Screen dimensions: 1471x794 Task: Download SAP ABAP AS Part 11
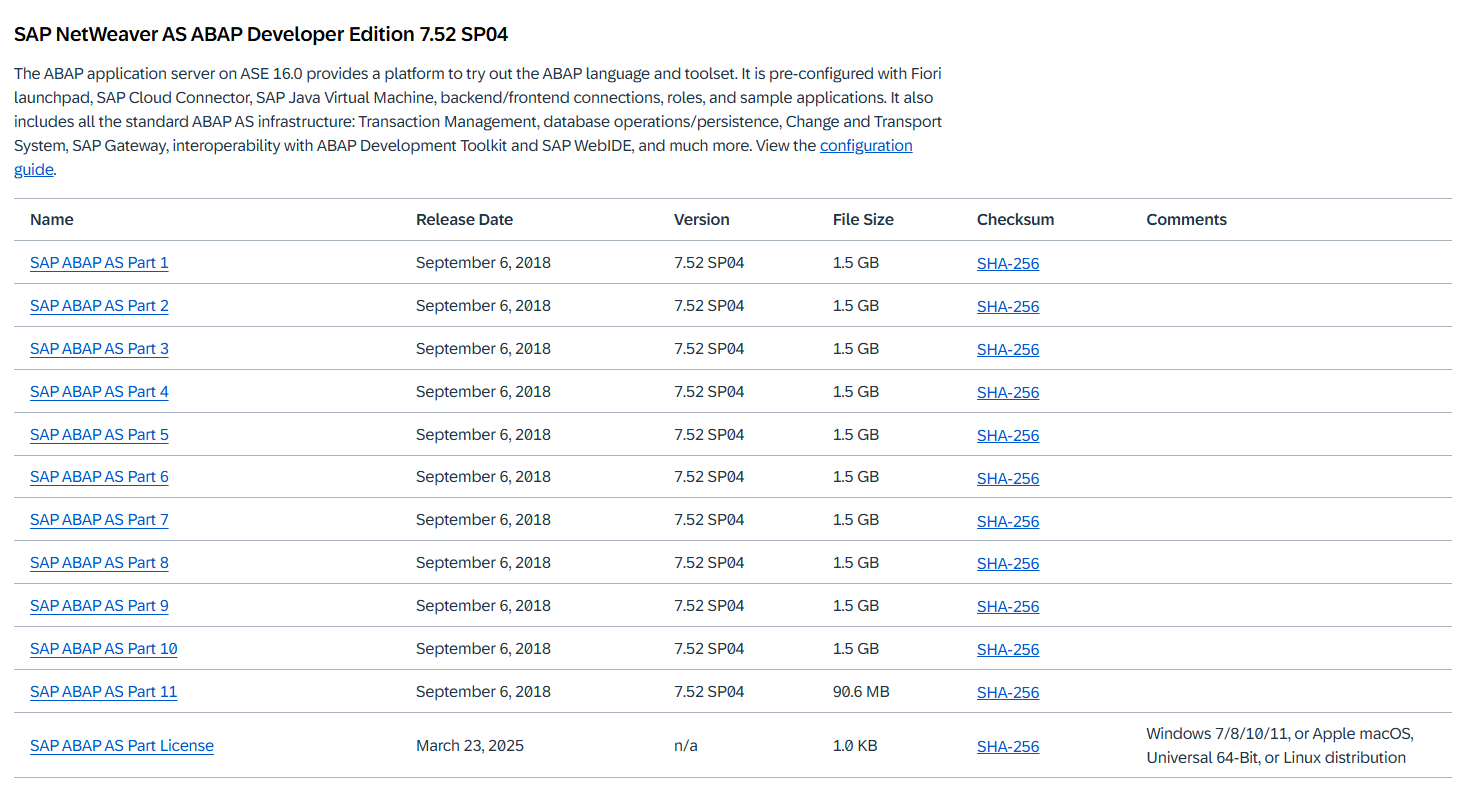[x=104, y=692]
